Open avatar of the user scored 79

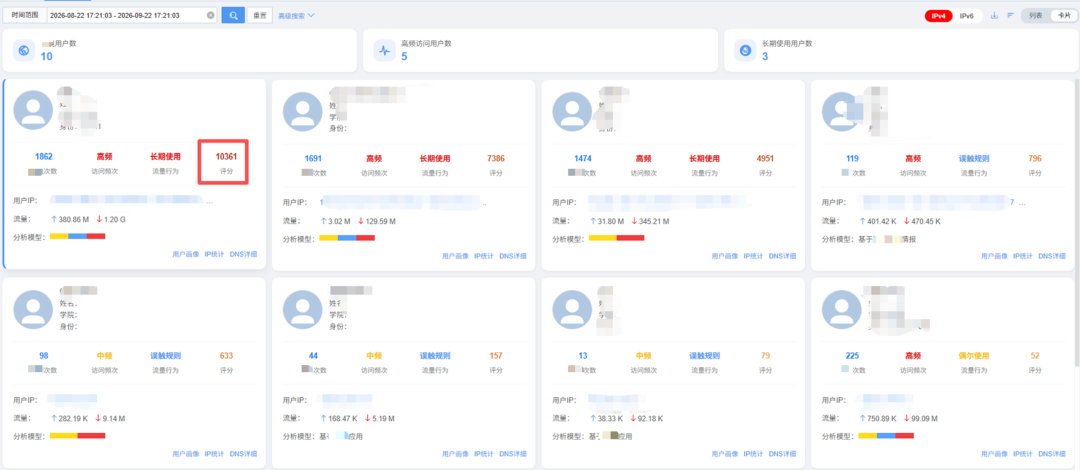coord(572,310)
